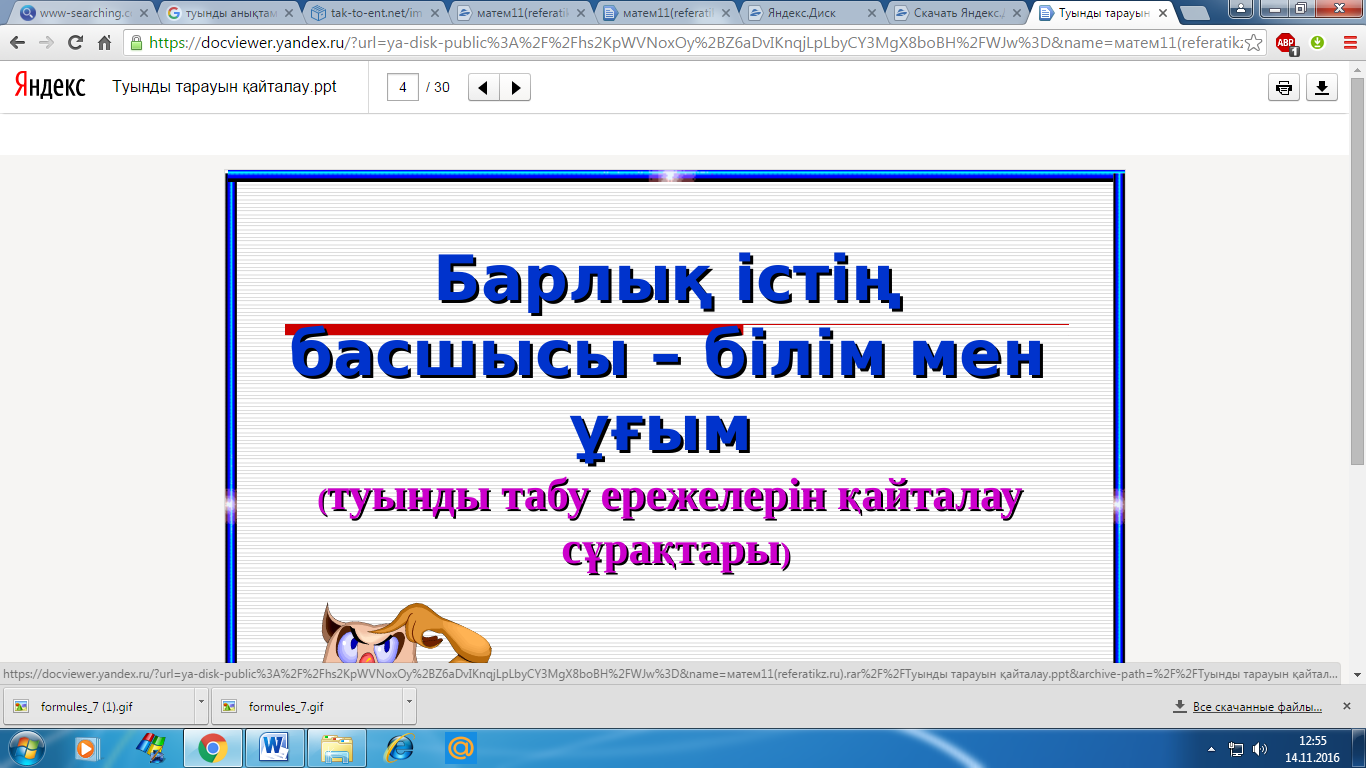The width and height of the screenshot is (1366, 768).
Task: Go to the next slide of the document
Action: pyautogui.click(x=515, y=87)
